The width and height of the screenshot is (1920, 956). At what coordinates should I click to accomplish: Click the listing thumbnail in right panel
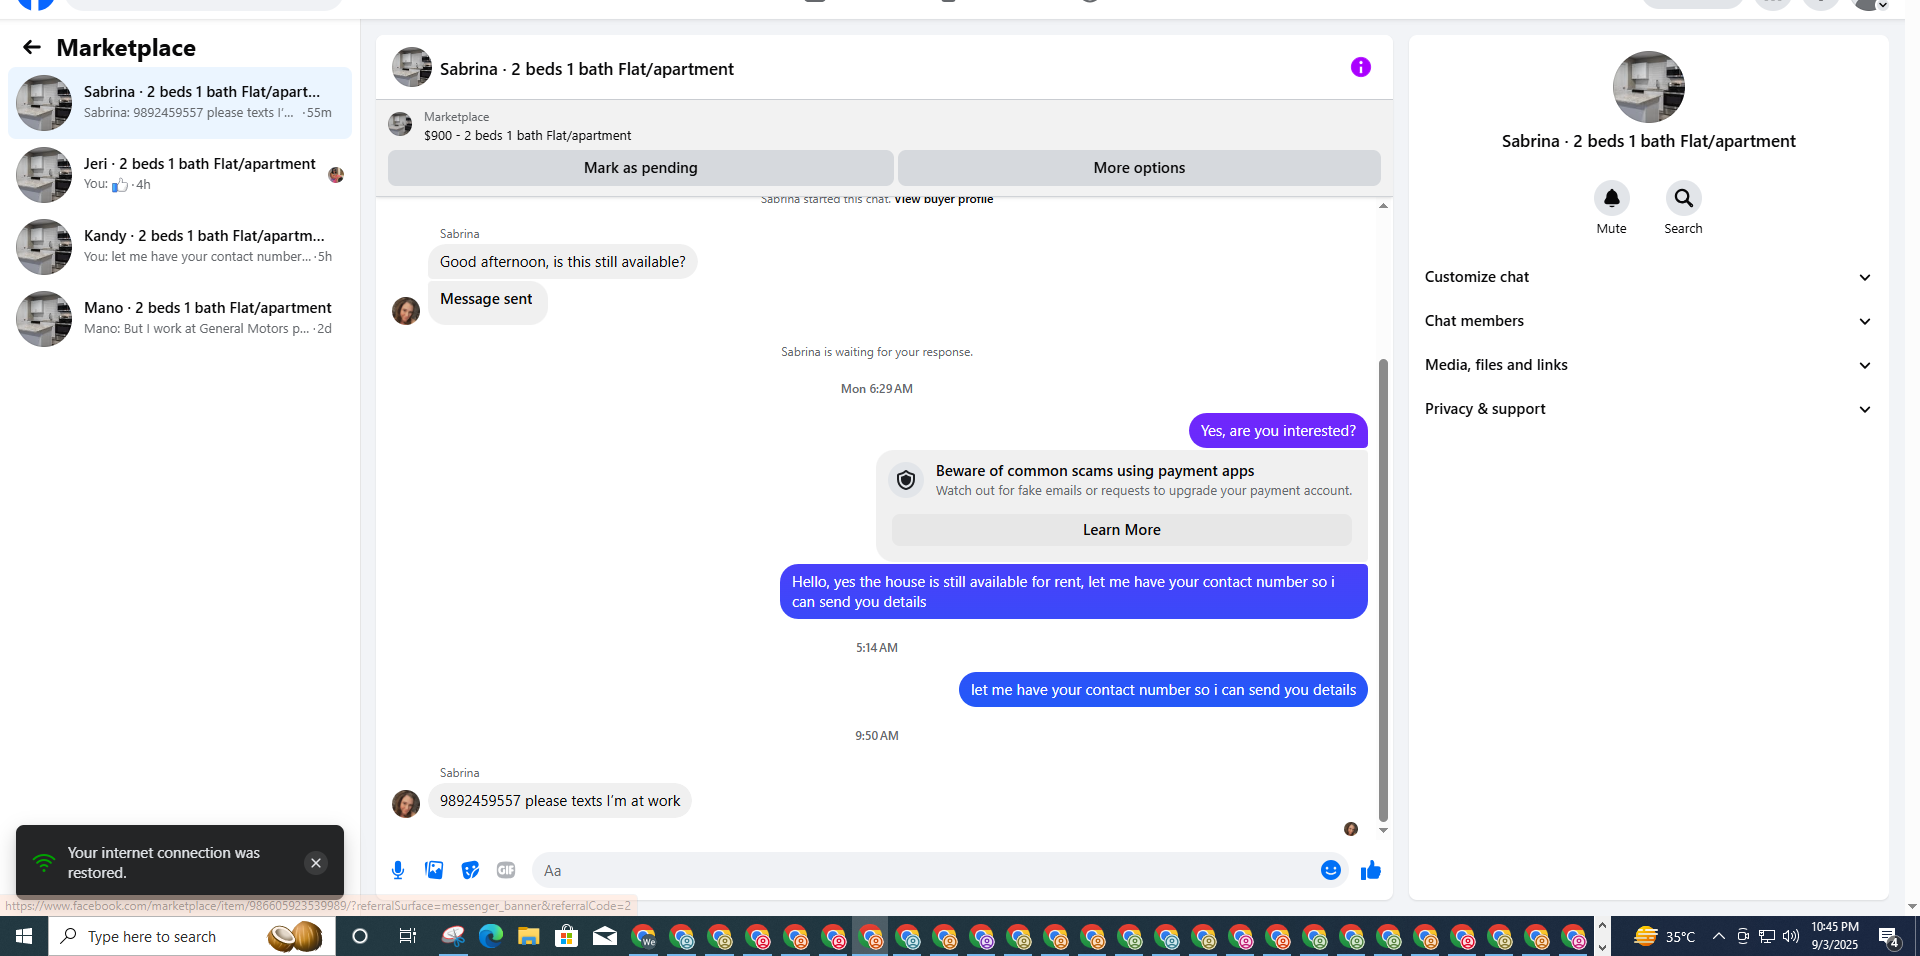(1648, 87)
